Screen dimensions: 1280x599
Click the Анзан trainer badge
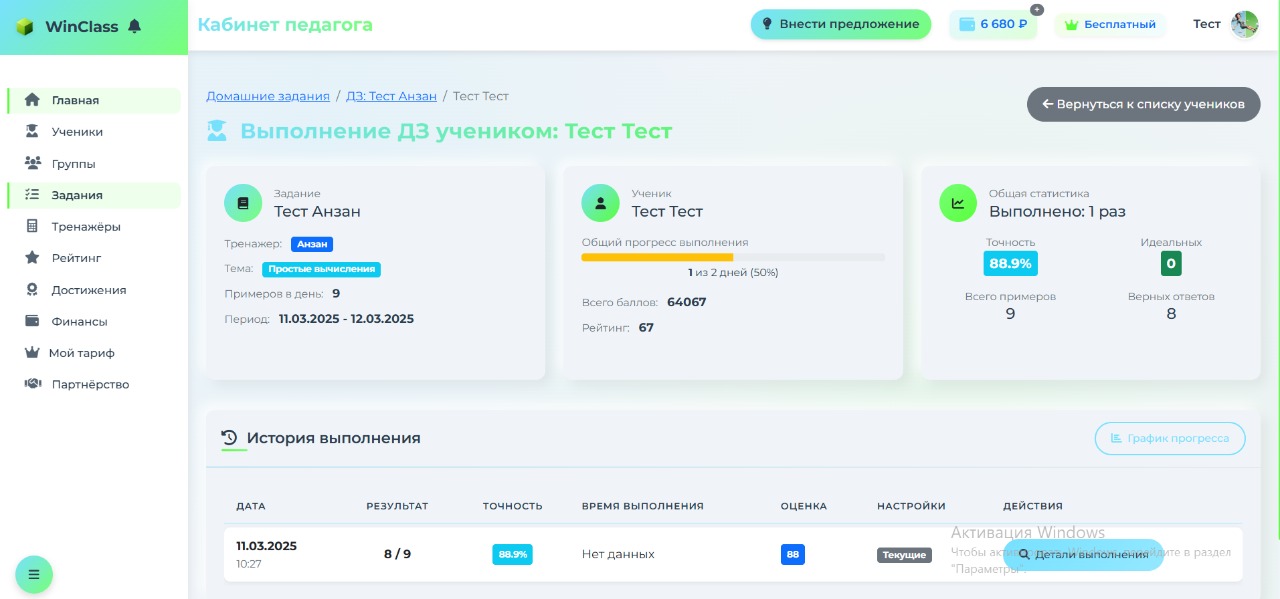pyautogui.click(x=312, y=244)
